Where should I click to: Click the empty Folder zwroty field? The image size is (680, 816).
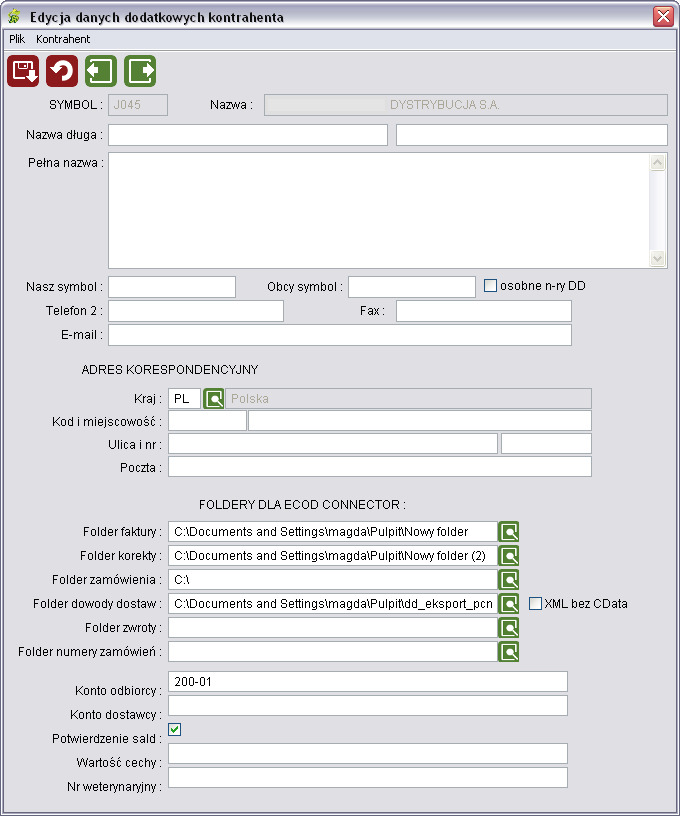pyautogui.click(x=333, y=628)
